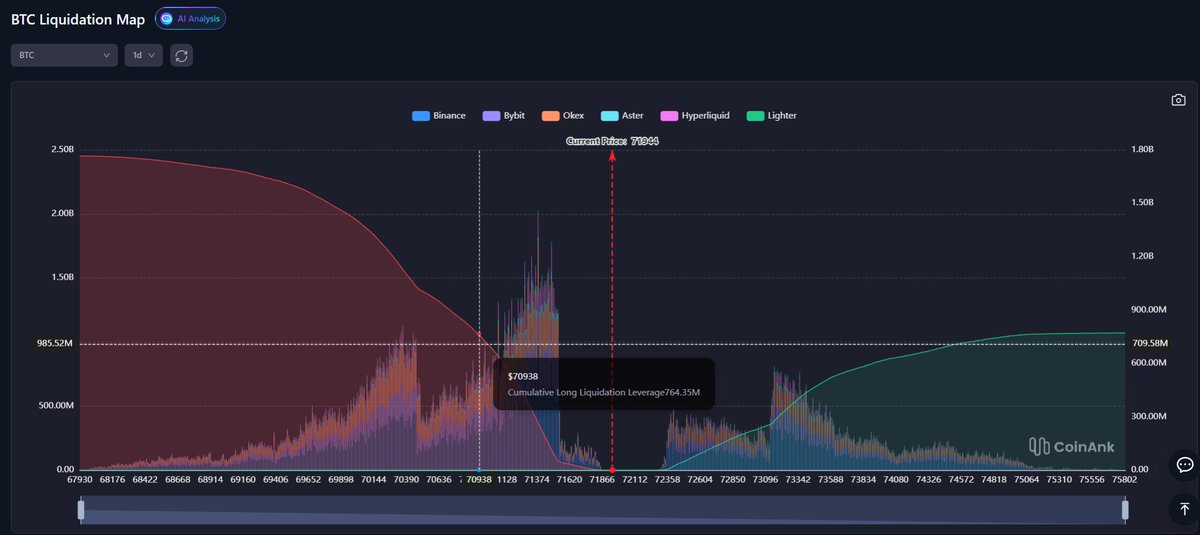Open the AI Analysis feature
This screenshot has width=1200, height=535.
(x=190, y=18)
